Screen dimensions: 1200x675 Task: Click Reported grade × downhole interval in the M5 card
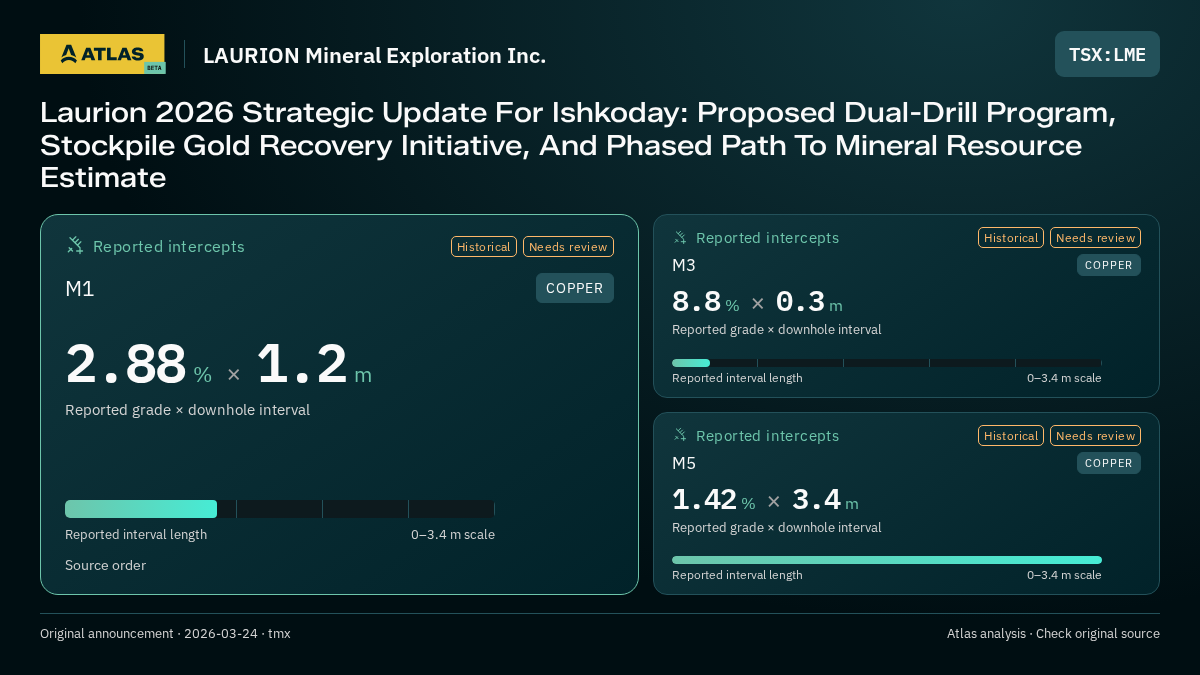click(x=777, y=528)
